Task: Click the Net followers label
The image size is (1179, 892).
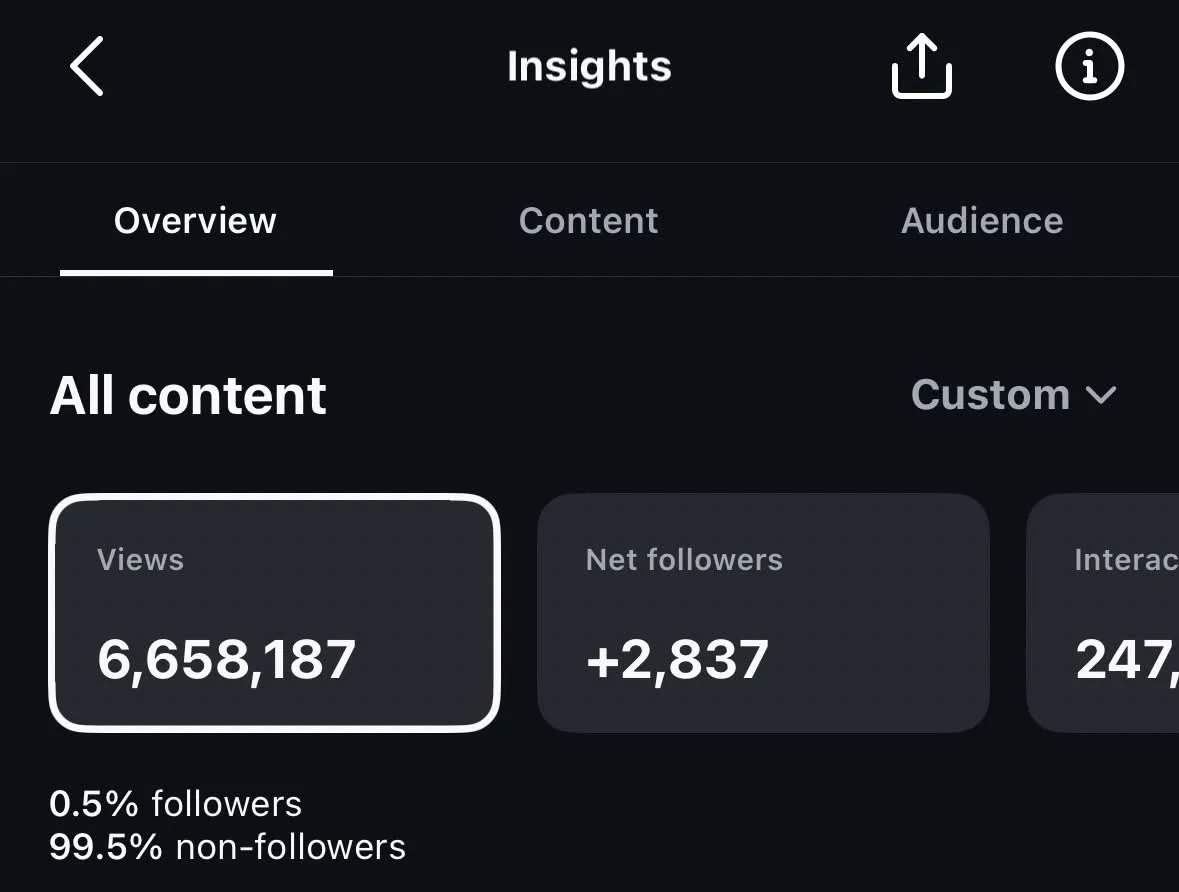Action: (684, 560)
